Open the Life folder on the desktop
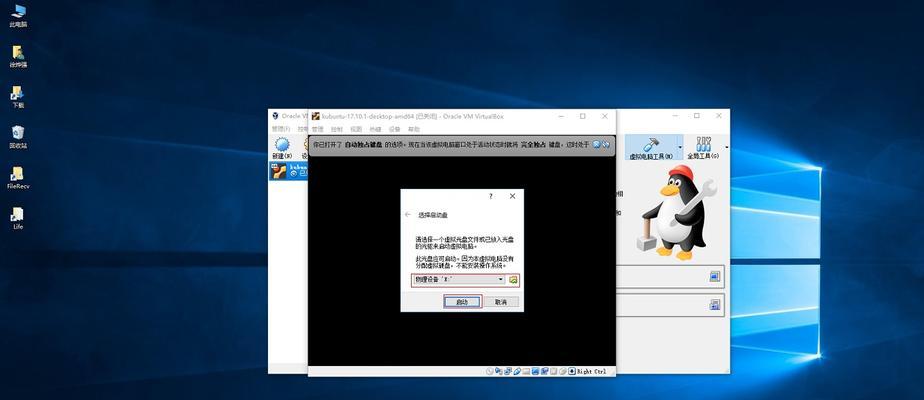 (18, 218)
